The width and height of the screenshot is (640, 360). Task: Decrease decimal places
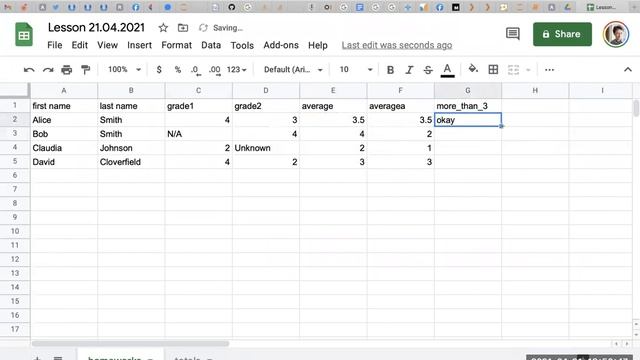coord(196,70)
